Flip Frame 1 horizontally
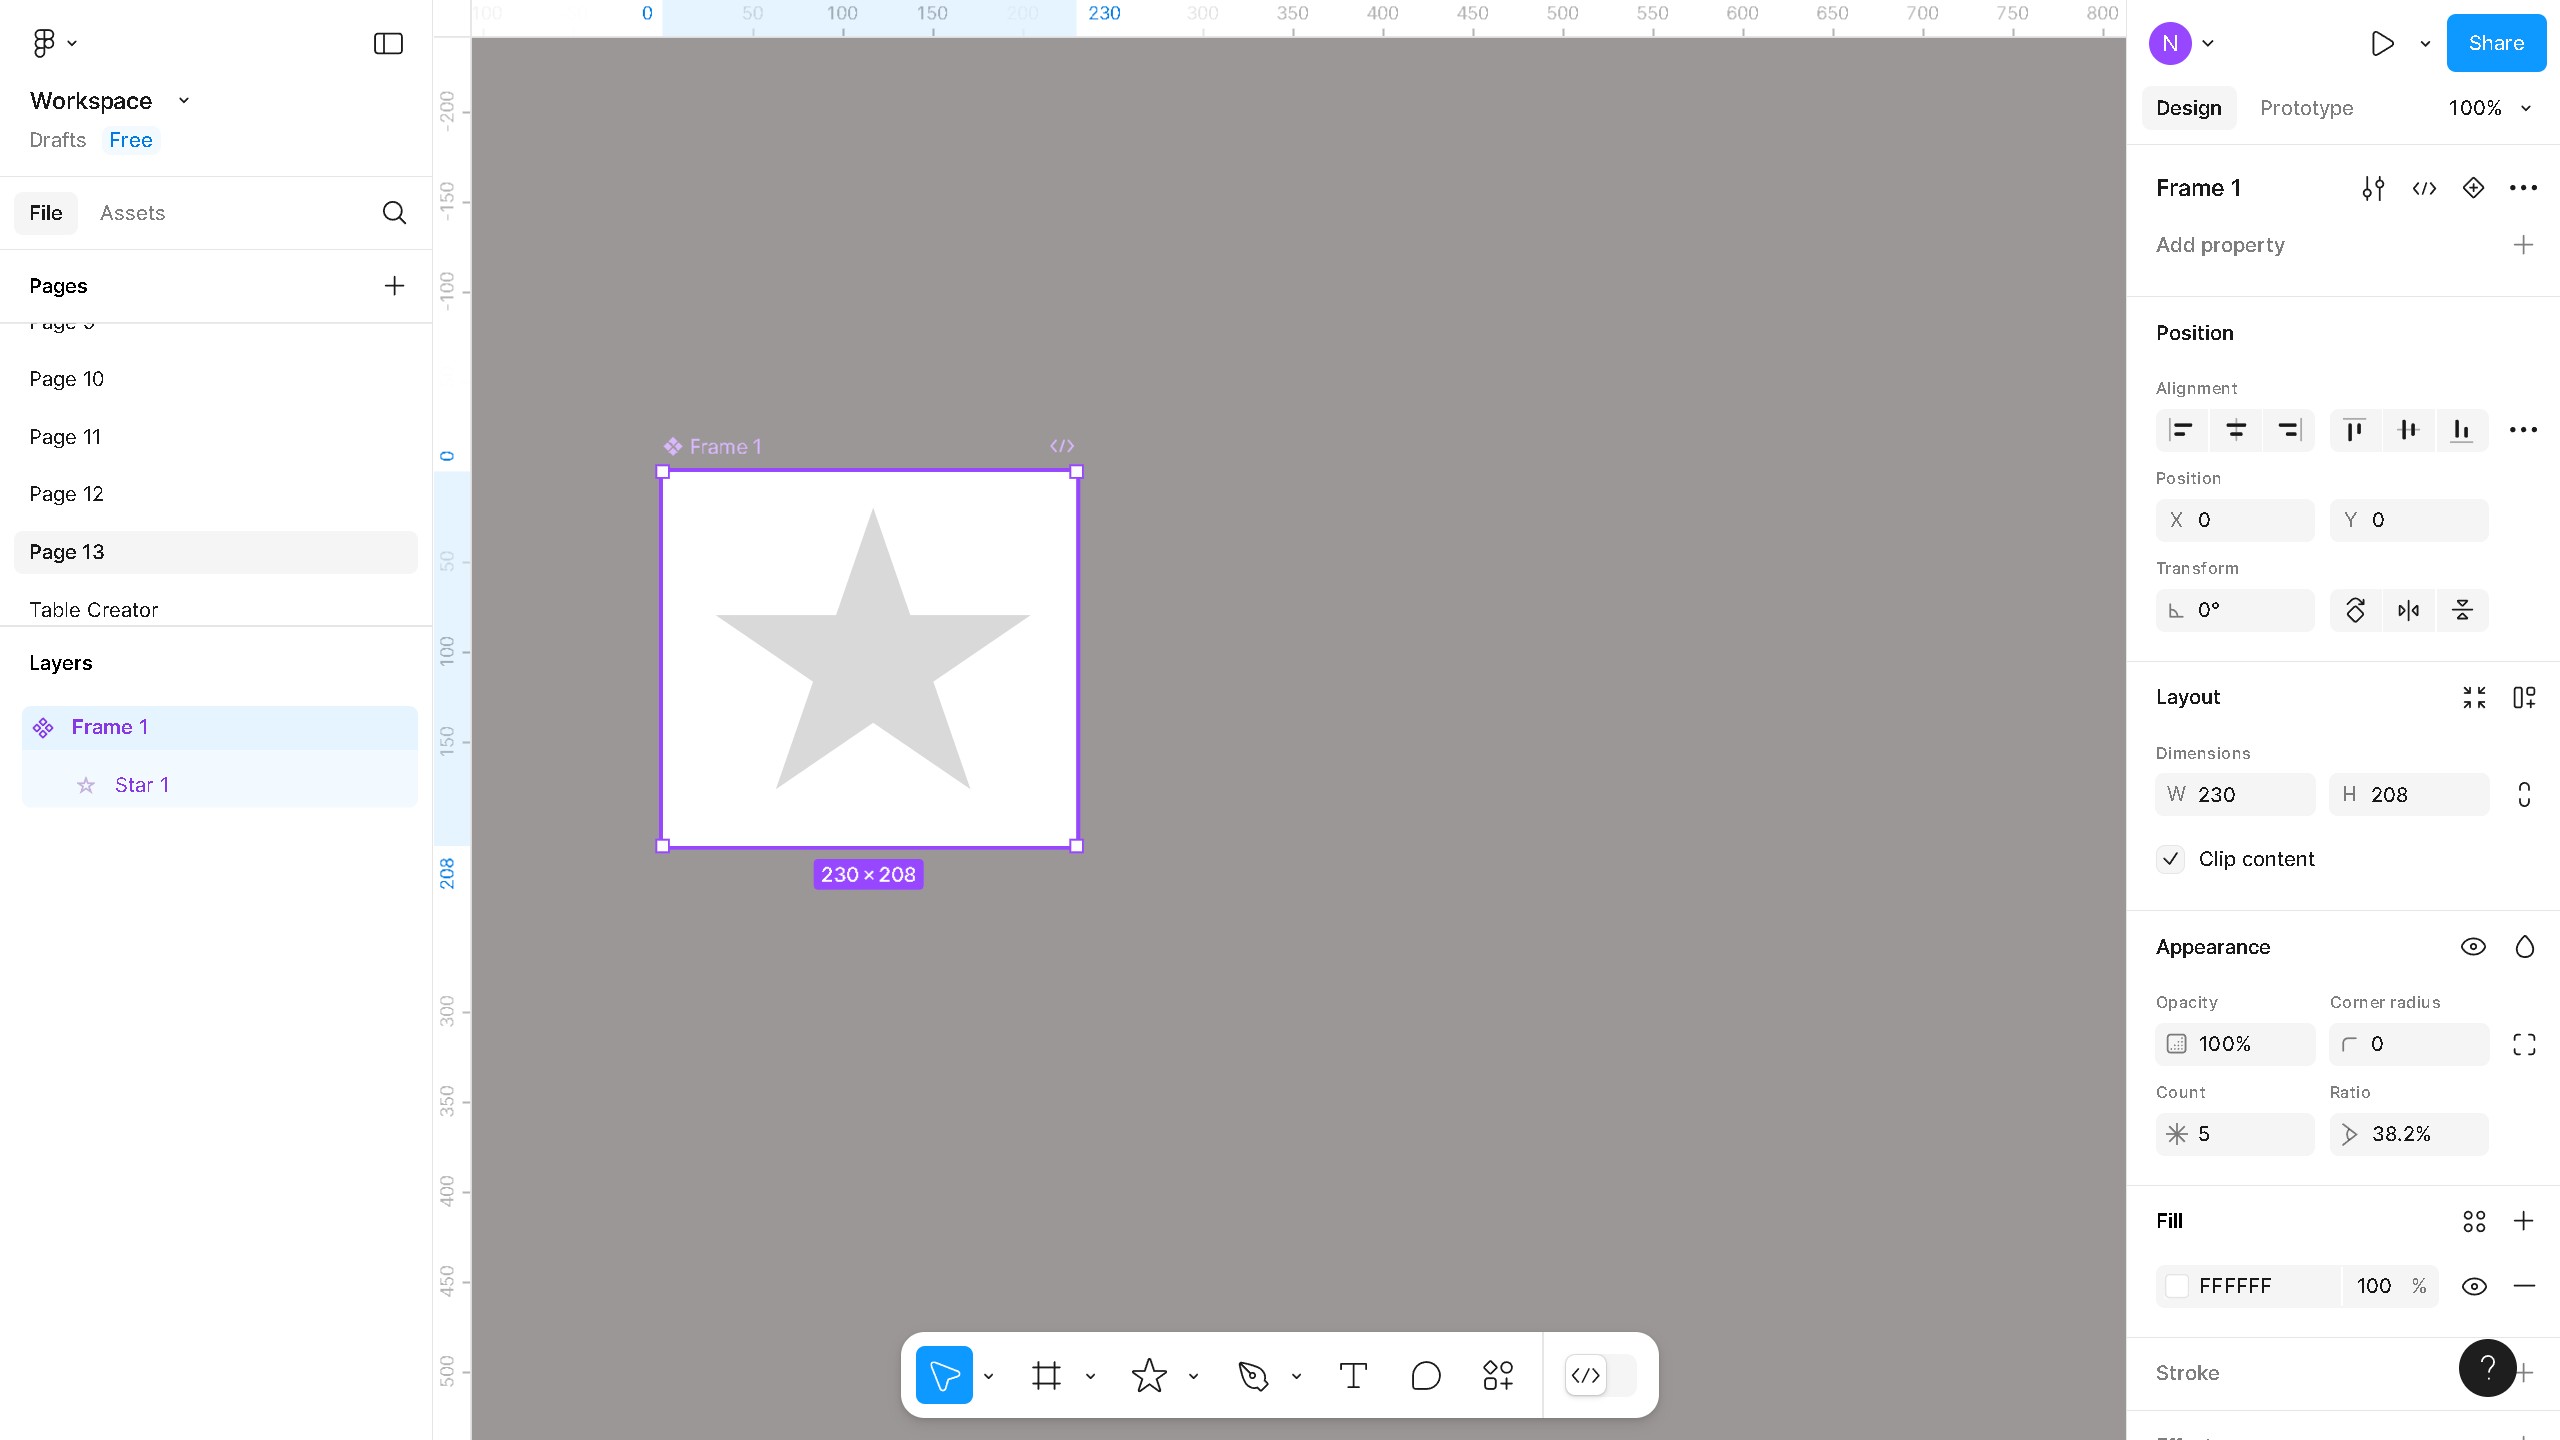Image resolution: width=2560 pixels, height=1440 pixels. coord(2408,610)
